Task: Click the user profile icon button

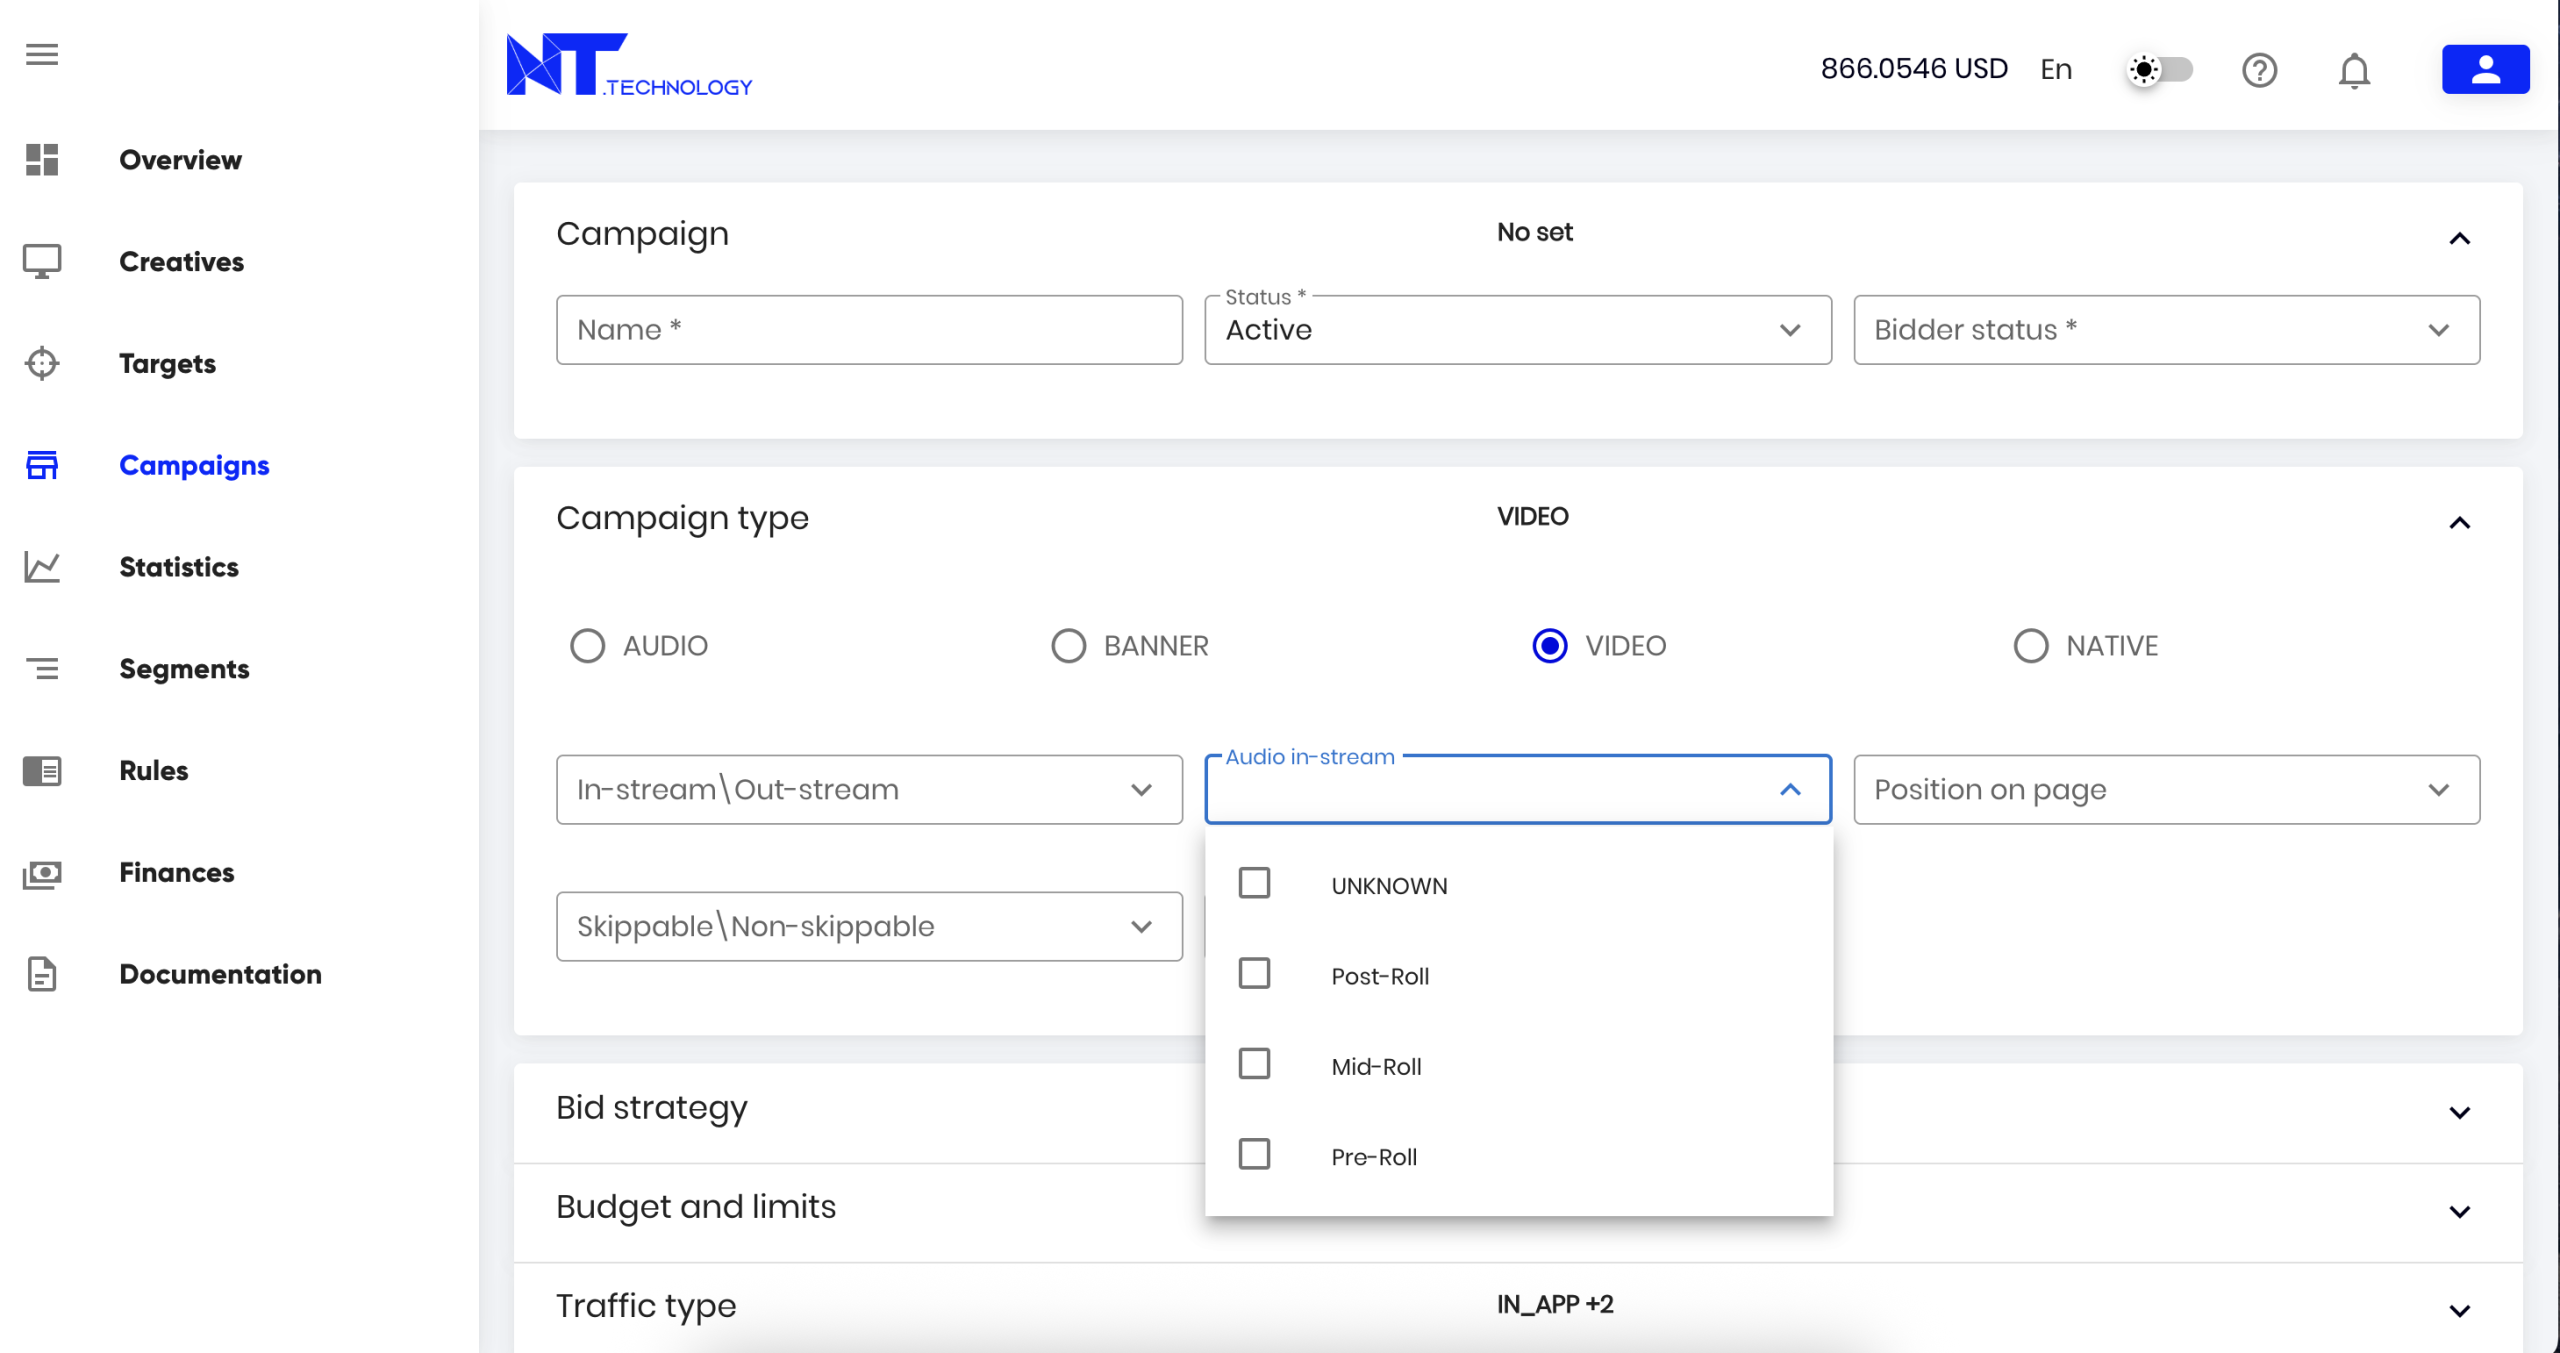Action: click(2485, 69)
